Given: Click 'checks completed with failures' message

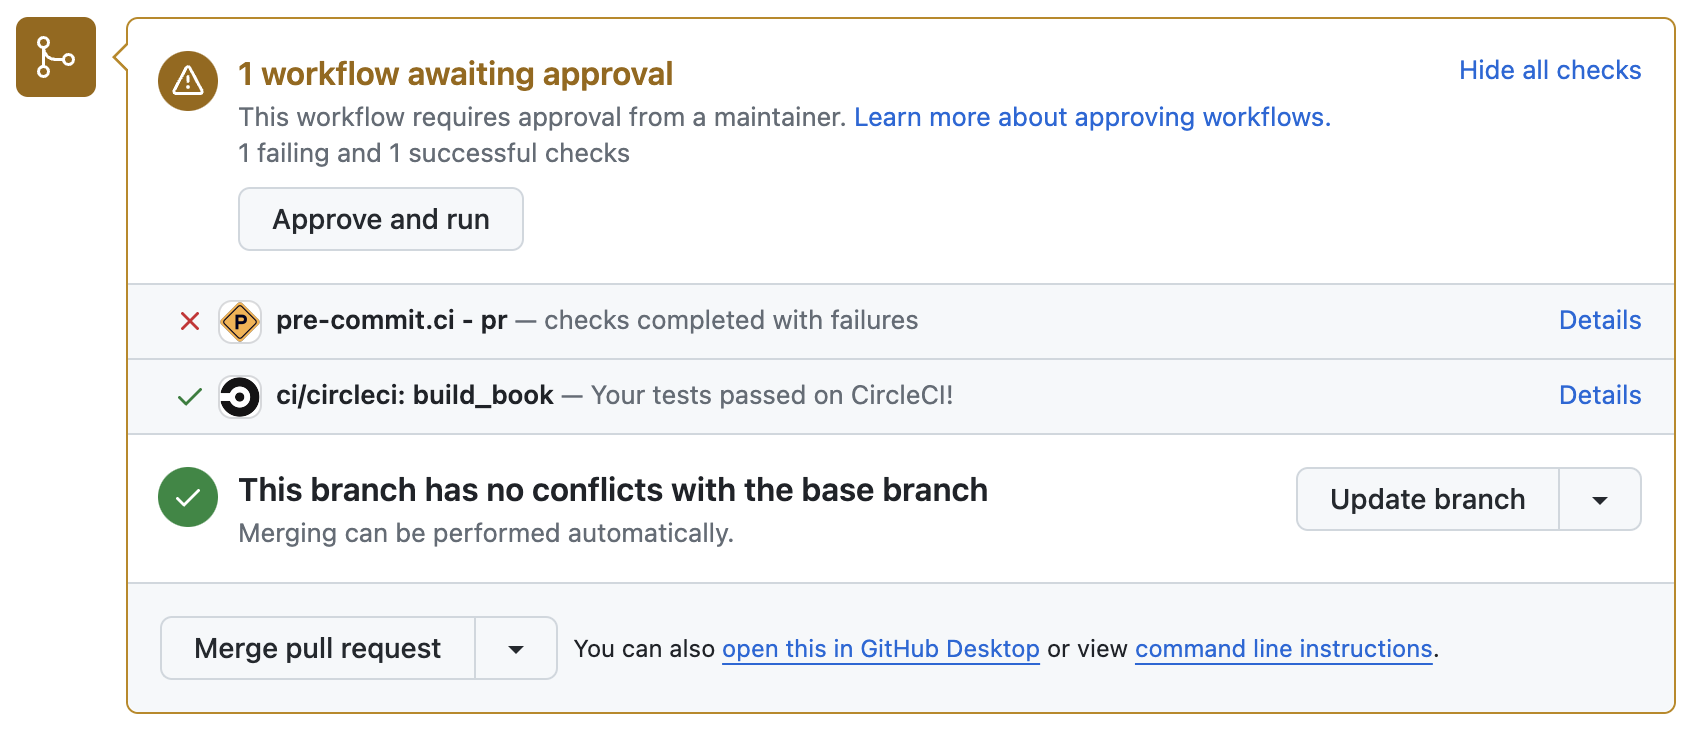Looking at the screenshot, I should tap(731, 320).
